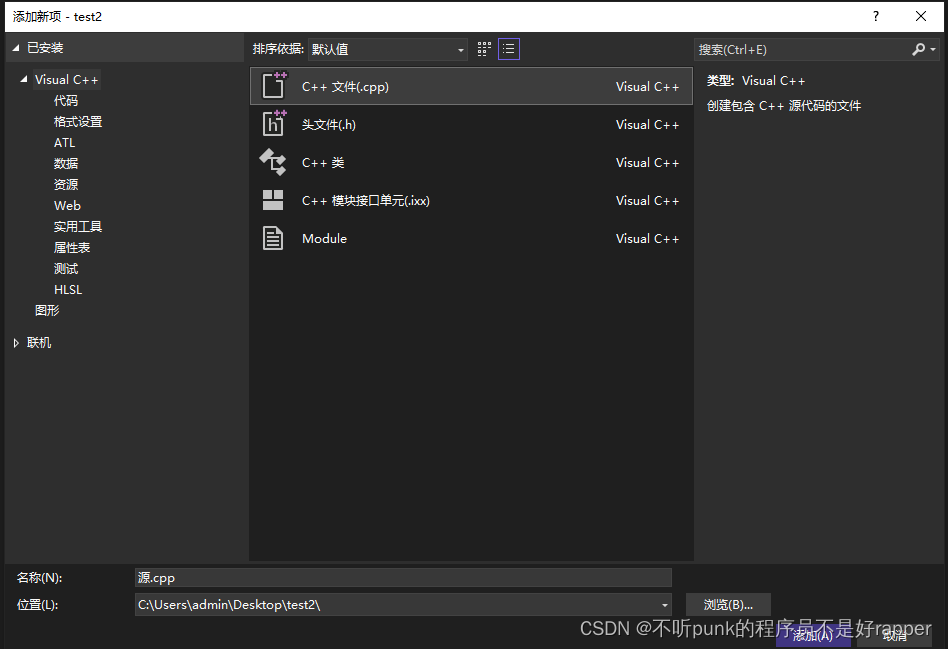Select the 代码 category in sidebar
The width and height of the screenshot is (948, 649).
(x=66, y=100)
